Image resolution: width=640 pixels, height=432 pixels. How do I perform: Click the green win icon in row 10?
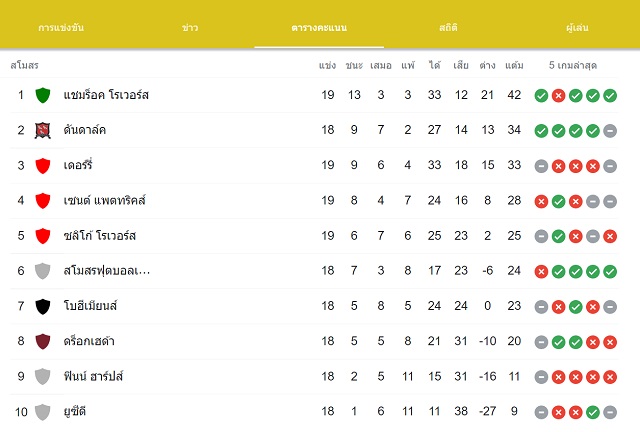(593, 412)
